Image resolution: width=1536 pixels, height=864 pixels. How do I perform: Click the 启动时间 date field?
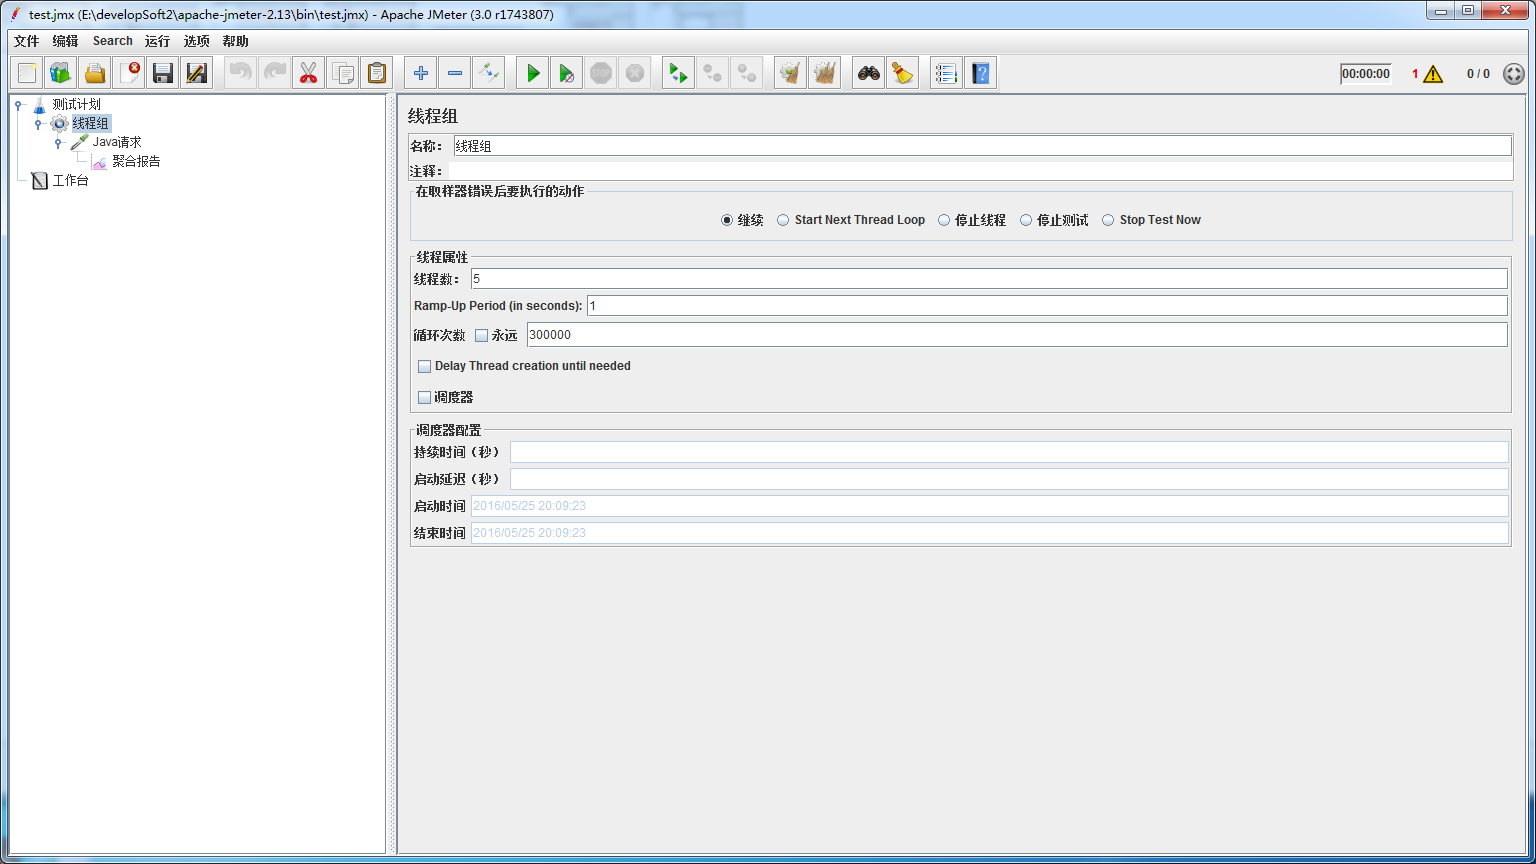pyautogui.click(x=989, y=506)
